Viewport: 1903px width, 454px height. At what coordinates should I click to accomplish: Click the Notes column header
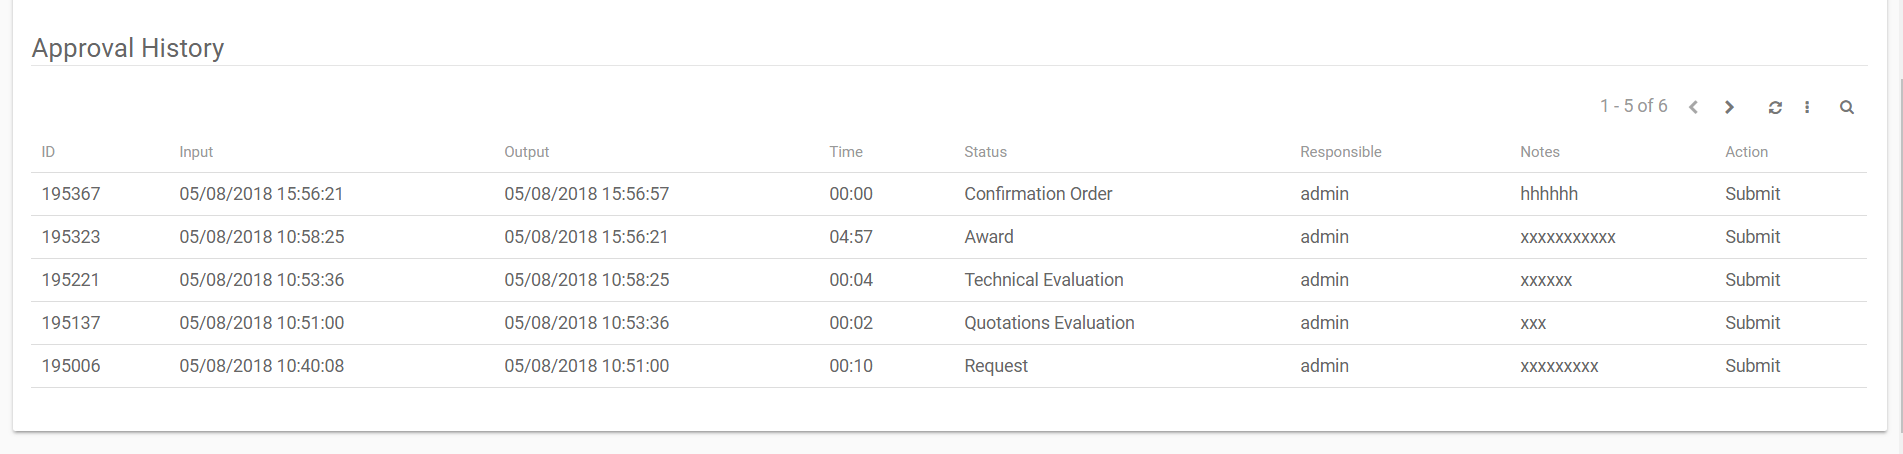point(1539,152)
